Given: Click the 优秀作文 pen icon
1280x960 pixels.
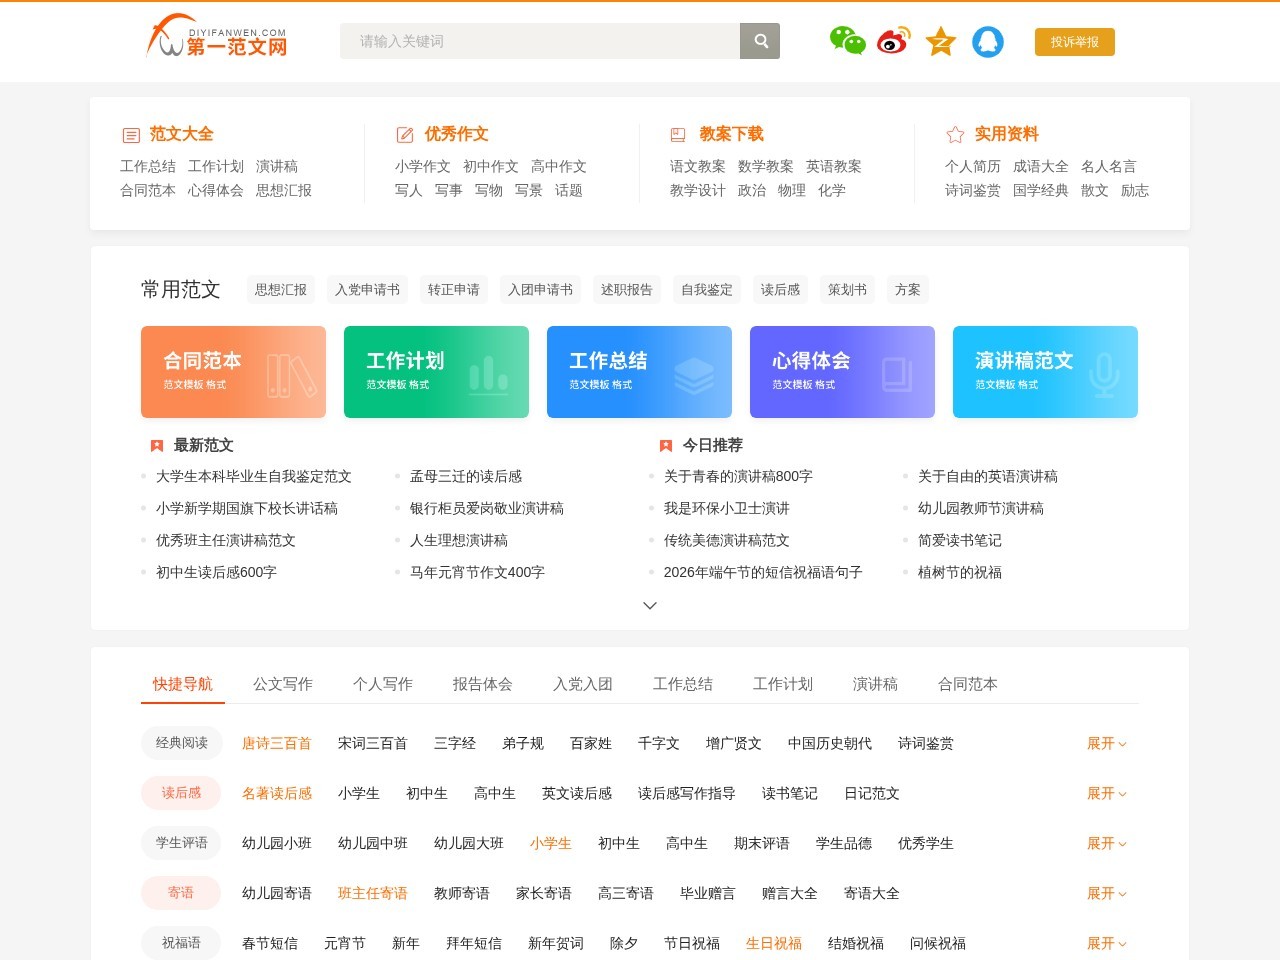Looking at the screenshot, I should coord(404,134).
